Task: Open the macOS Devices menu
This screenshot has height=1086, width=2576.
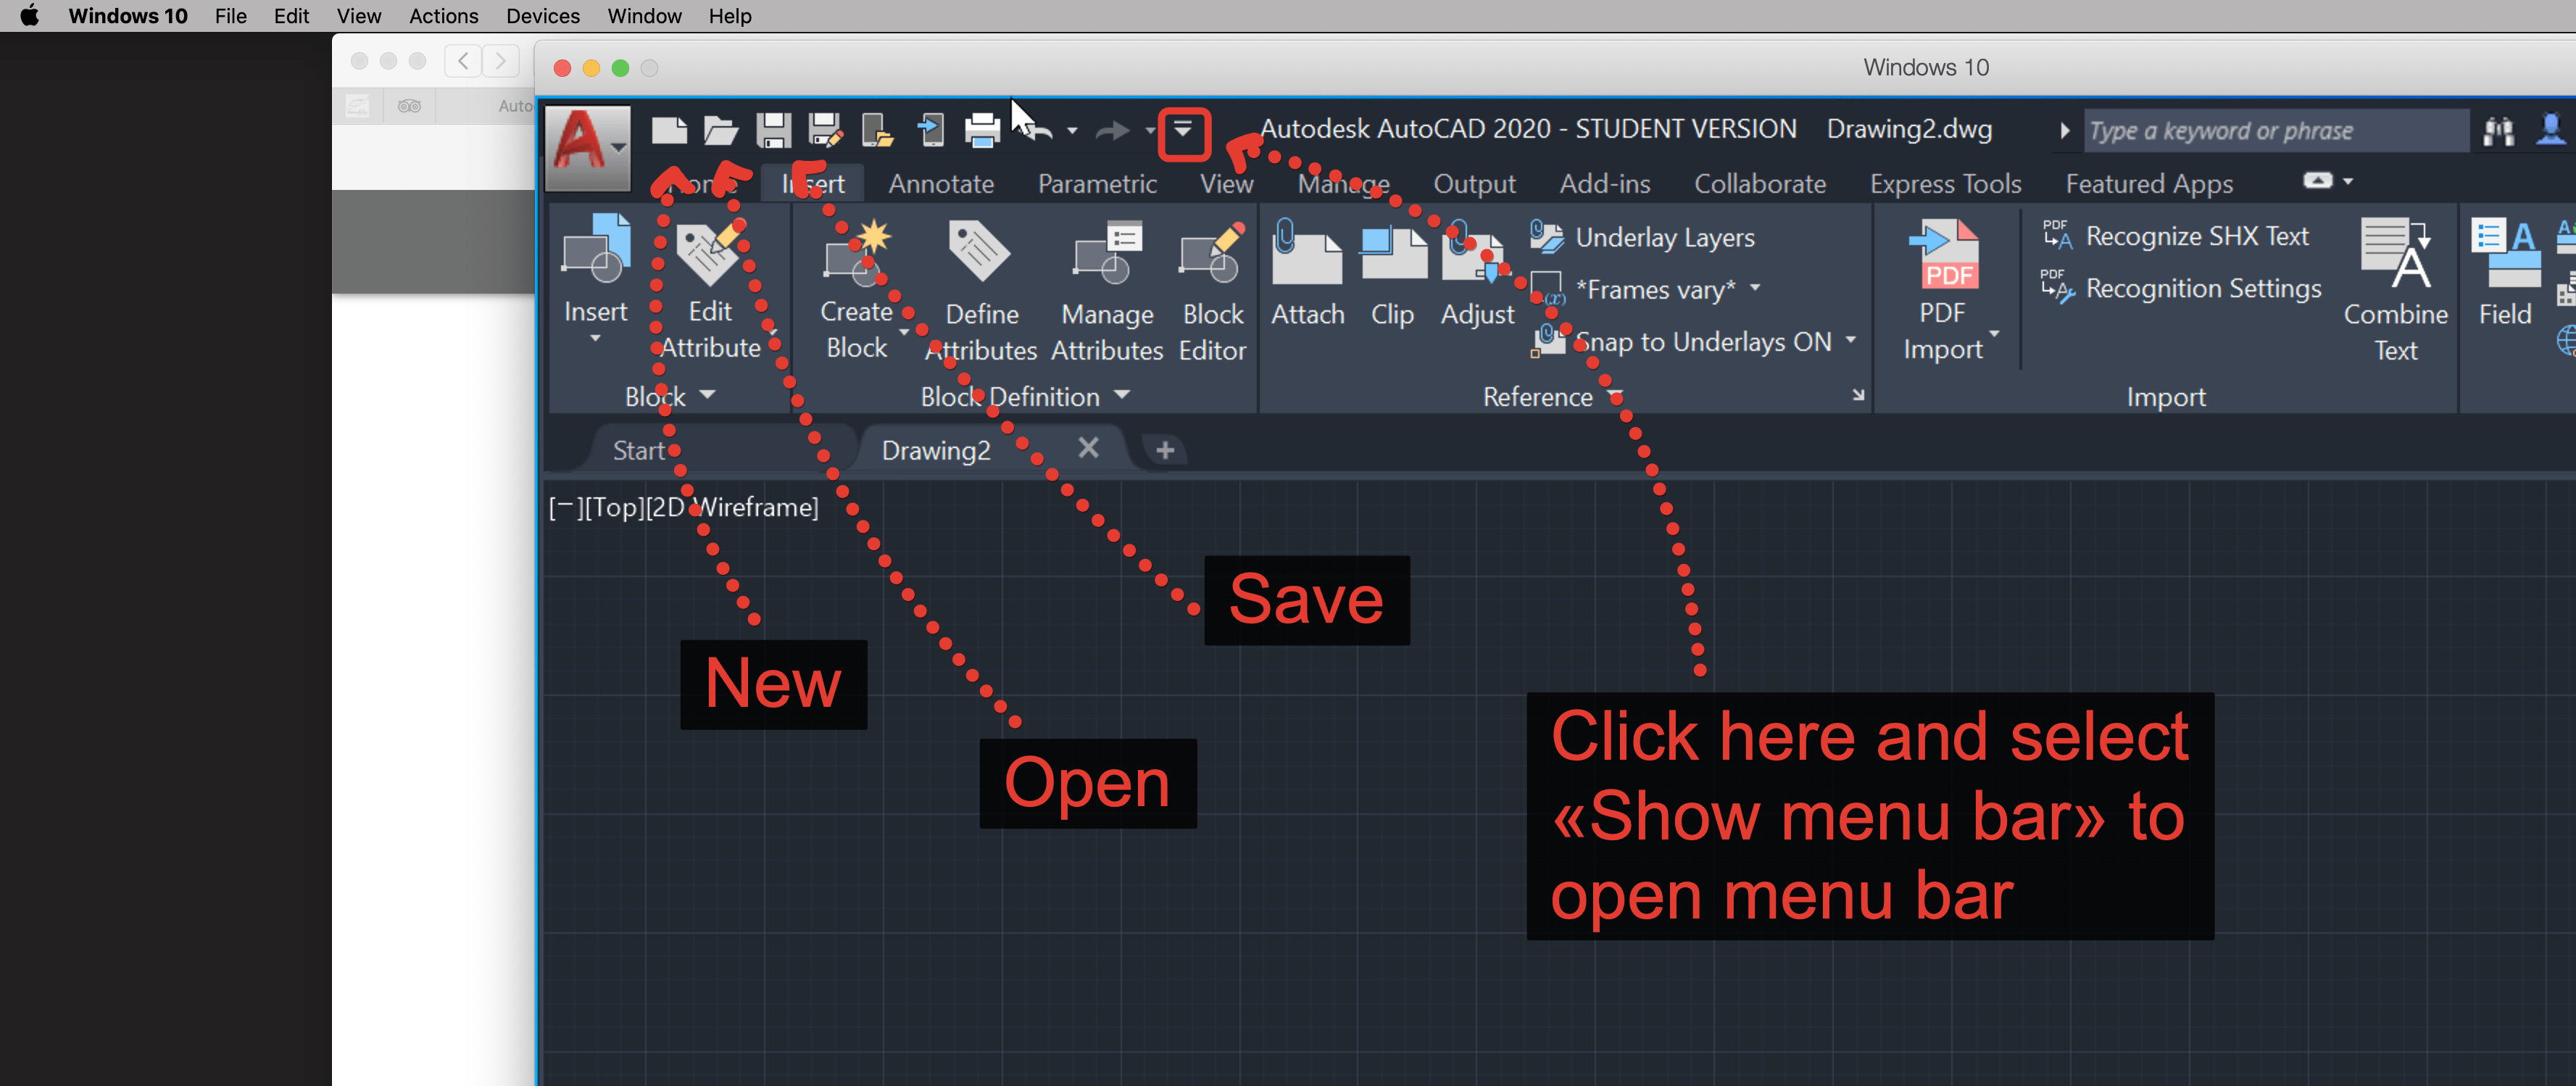Action: click(x=542, y=16)
